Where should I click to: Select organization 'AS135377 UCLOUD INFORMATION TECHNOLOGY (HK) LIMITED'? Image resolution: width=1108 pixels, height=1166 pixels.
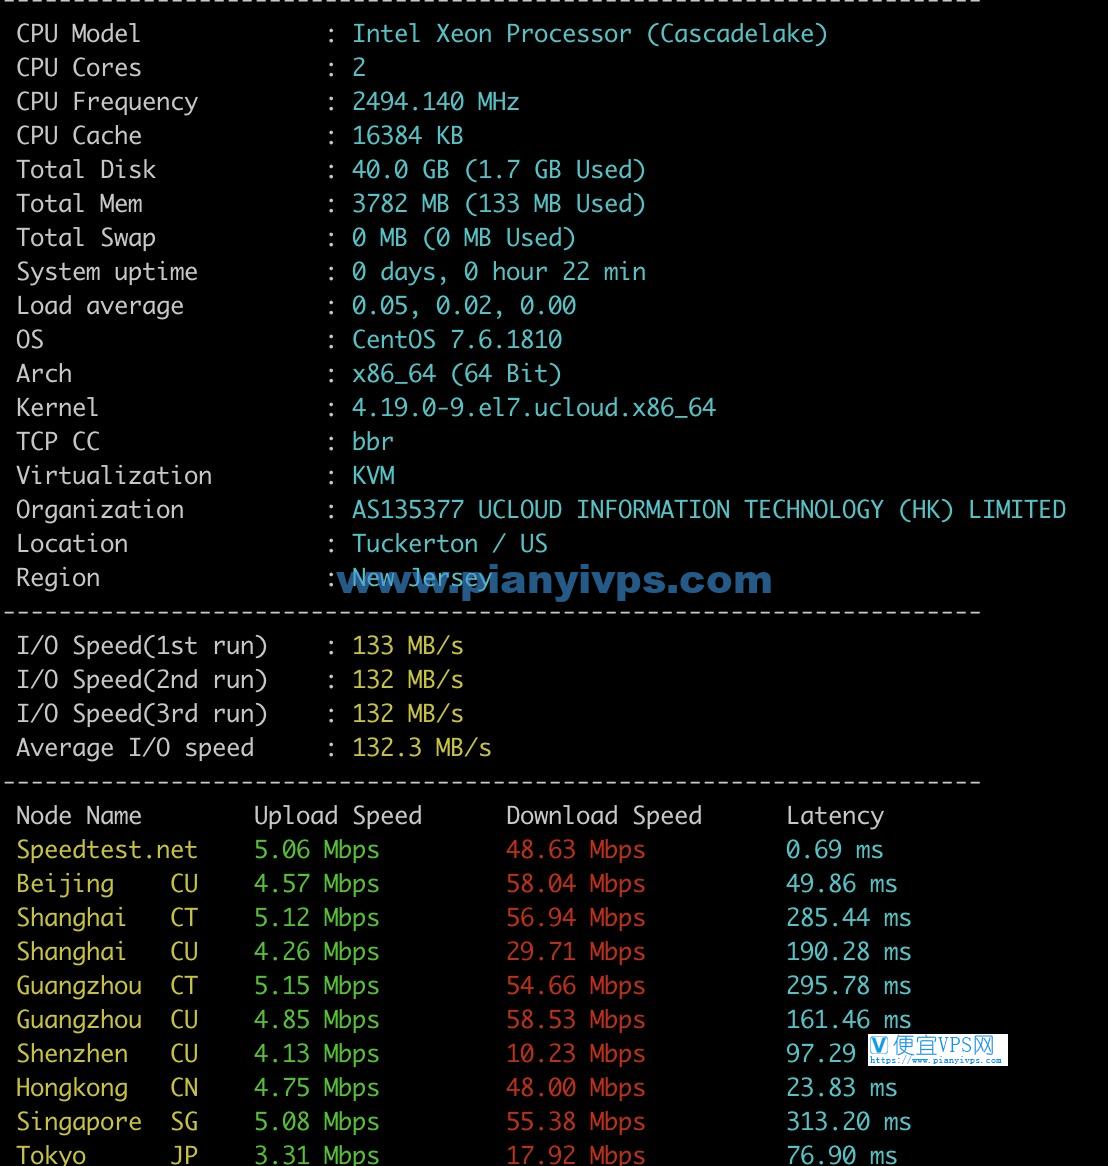[709, 510]
